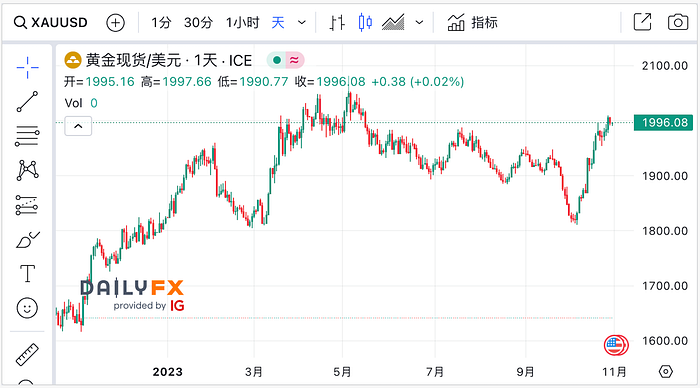Viewport: 700px width, 388px height.
Task: Select the text annotation tool
Action: pos(27,273)
